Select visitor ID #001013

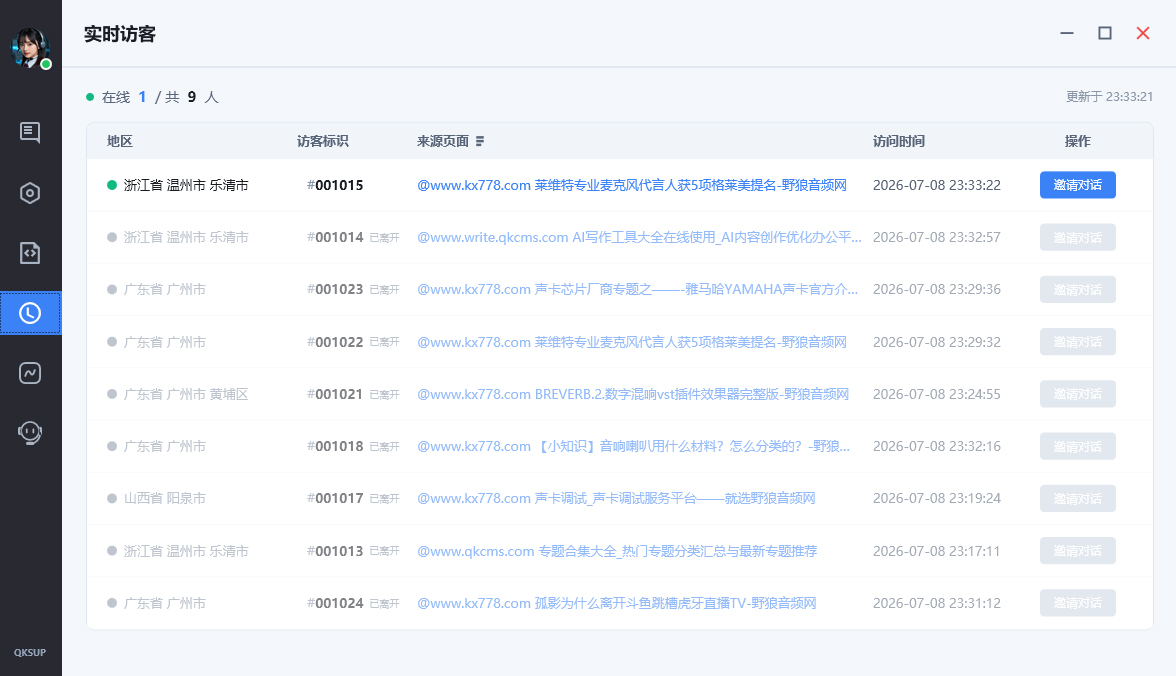[x=335, y=551]
